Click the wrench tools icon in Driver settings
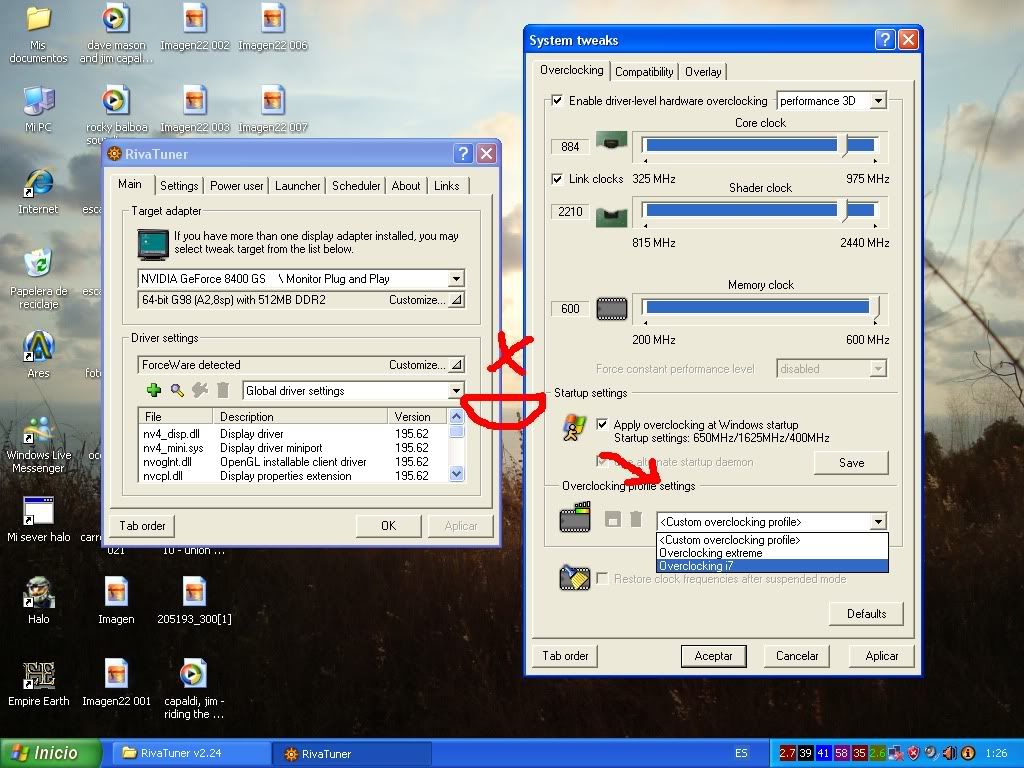 pyautogui.click(x=200, y=391)
